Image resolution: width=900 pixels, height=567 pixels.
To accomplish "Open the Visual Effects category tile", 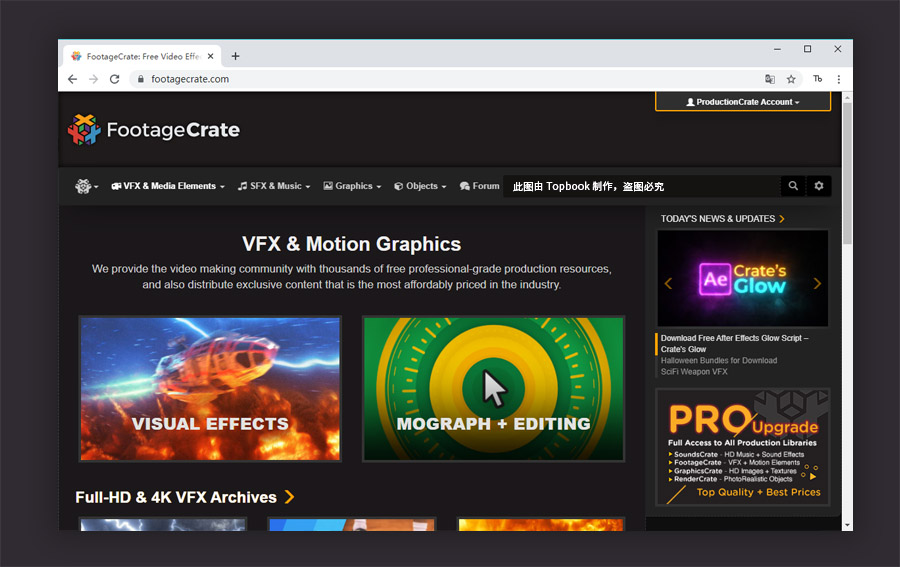I will click(x=210, y=389).
